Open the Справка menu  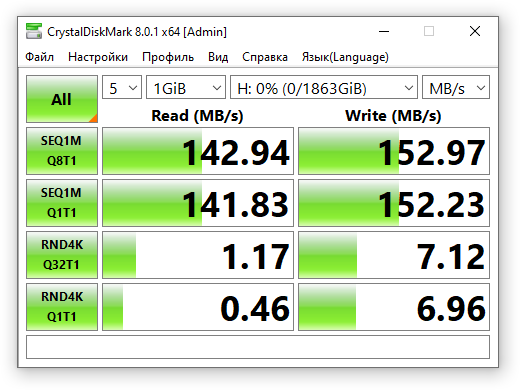click(265, 57)
